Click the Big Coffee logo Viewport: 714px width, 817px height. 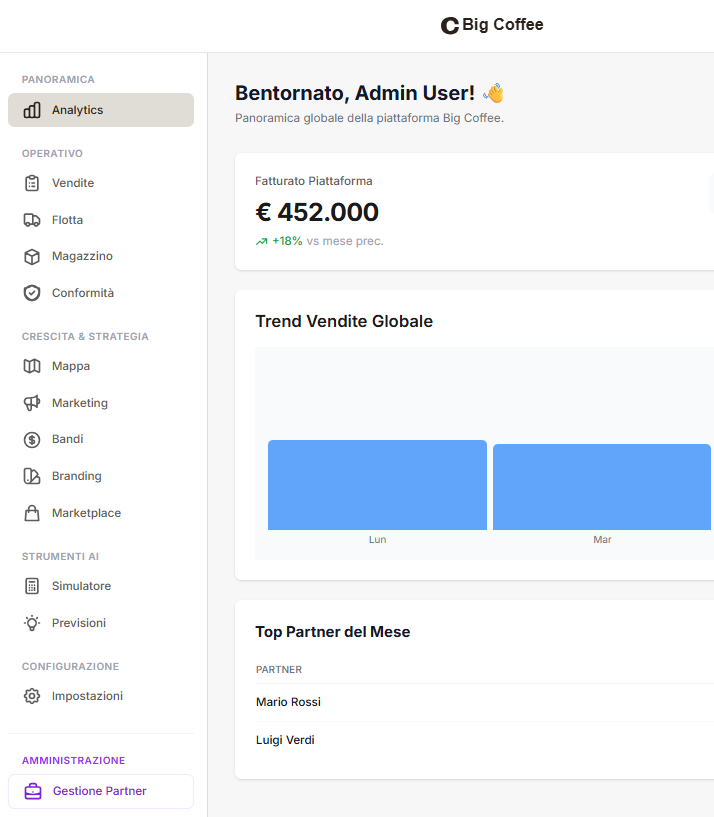491,25
